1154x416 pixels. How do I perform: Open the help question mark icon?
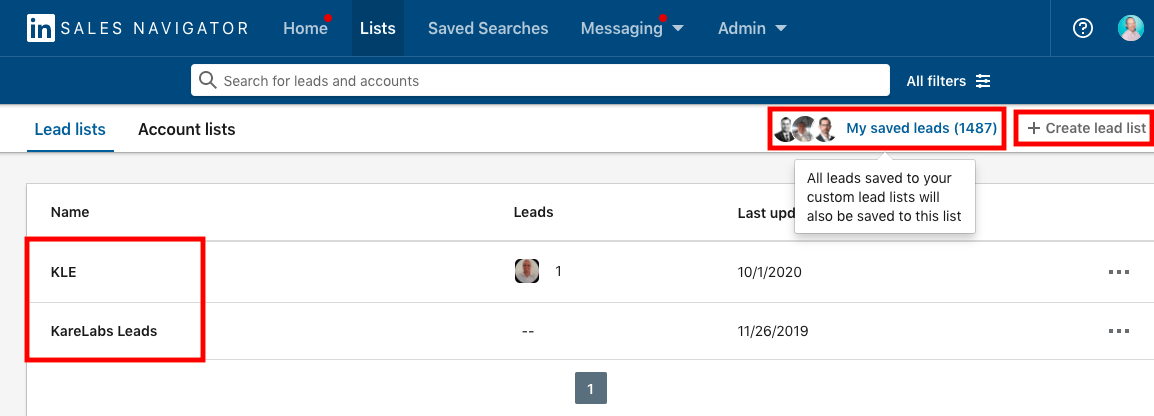click(1083, 28)
